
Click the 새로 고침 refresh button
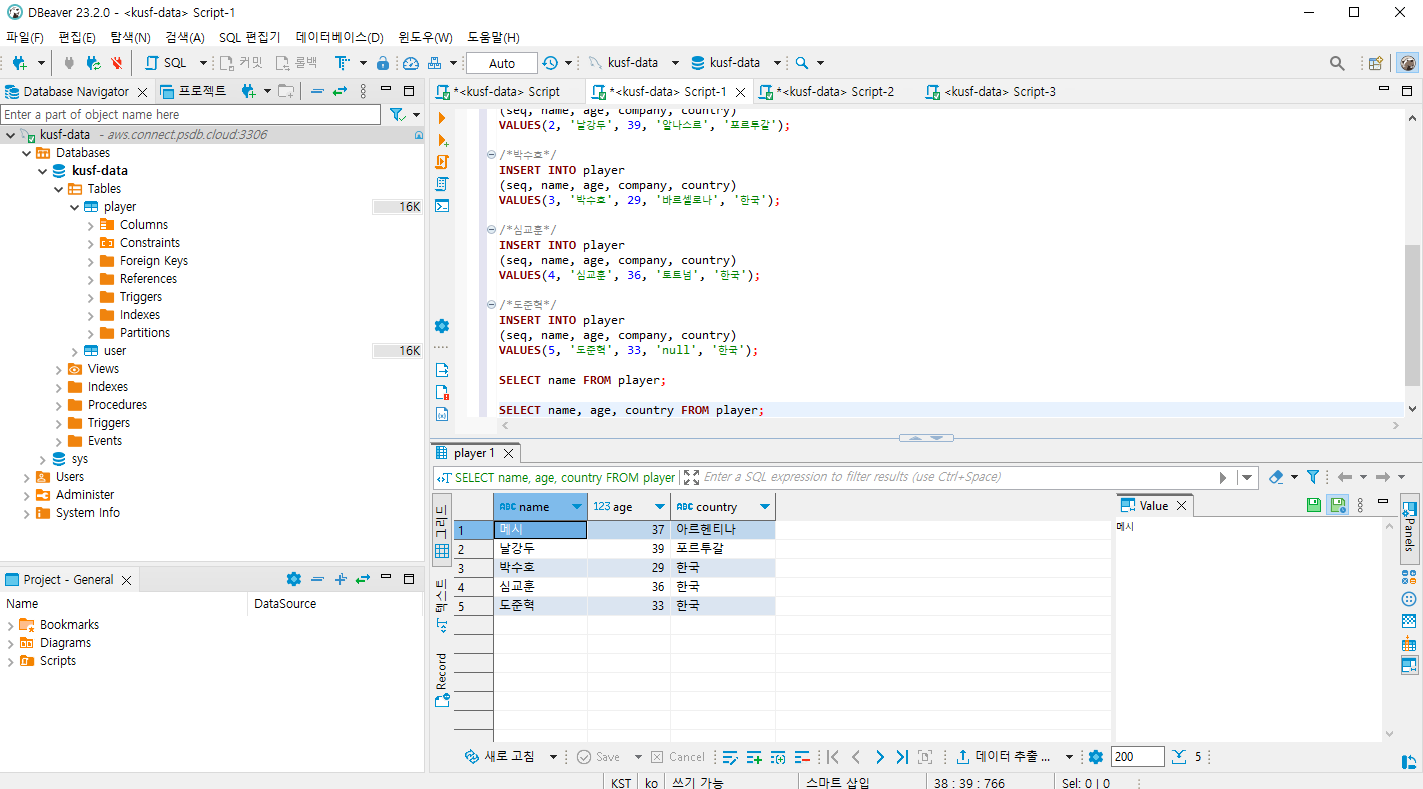click(x=508, y=757)
